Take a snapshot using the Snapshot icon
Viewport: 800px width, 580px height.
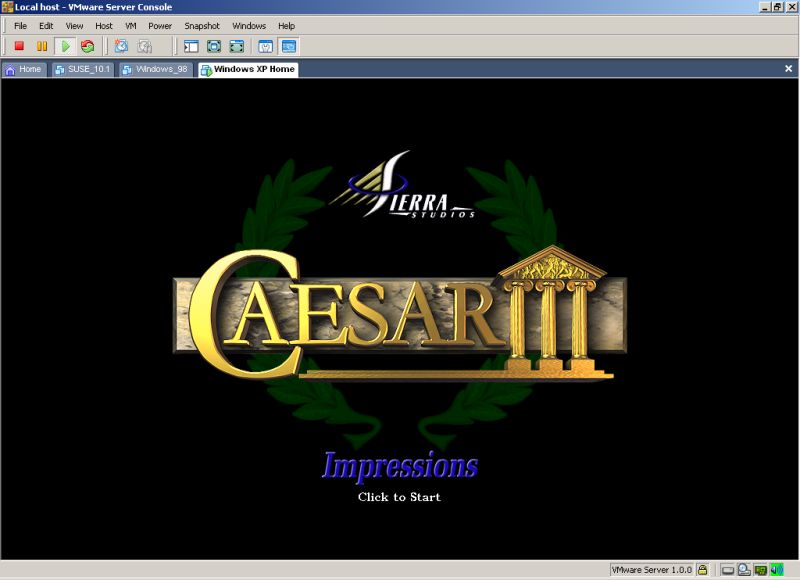pyautogui.click(x=121, y=46)
